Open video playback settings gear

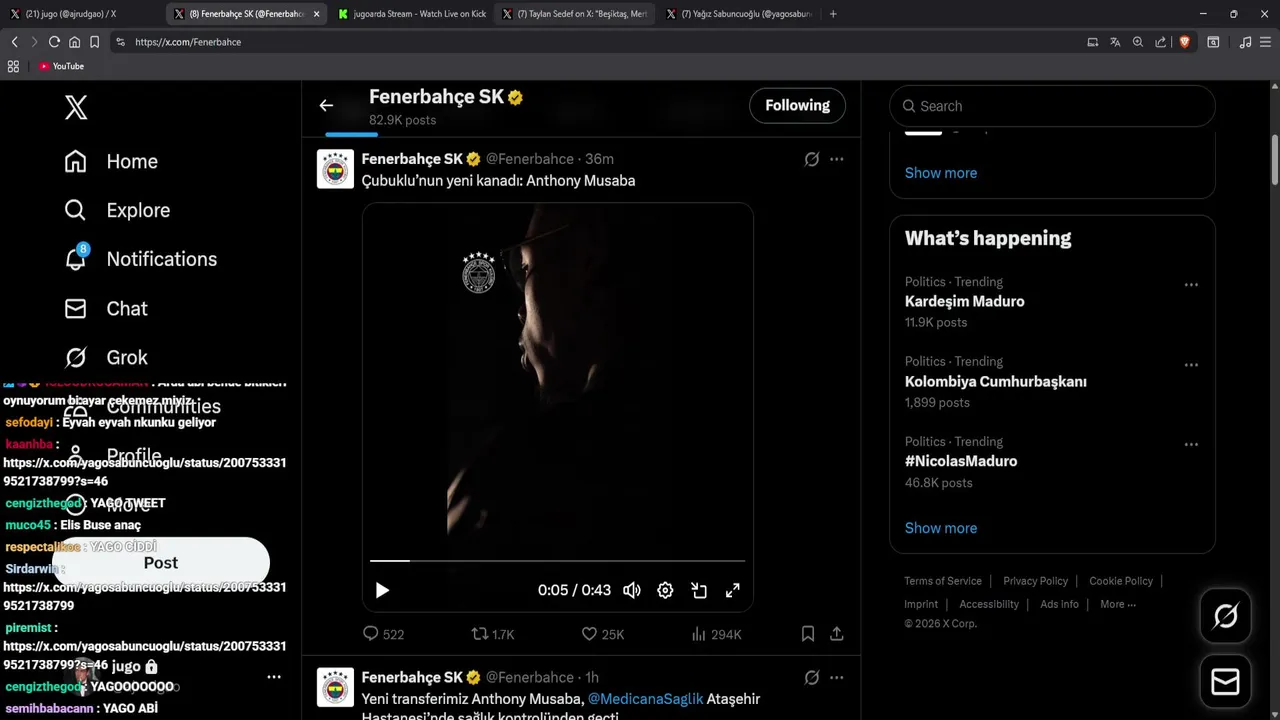665,590
